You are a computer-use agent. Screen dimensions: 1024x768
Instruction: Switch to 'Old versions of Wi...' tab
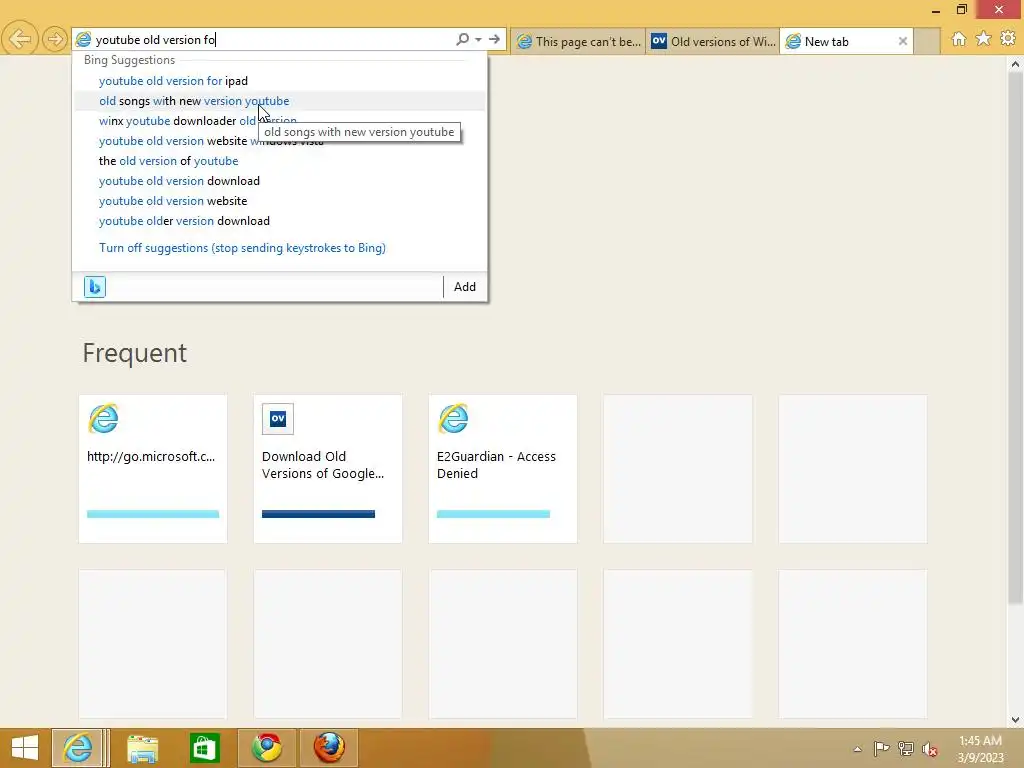713,41
